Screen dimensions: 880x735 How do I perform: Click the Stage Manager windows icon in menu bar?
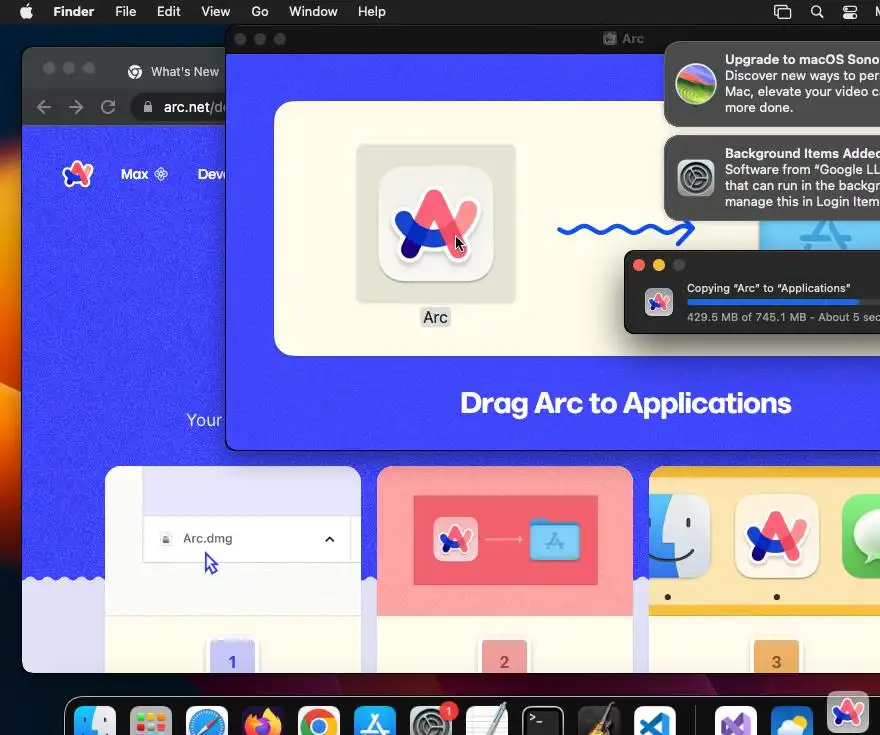point(782,12)
